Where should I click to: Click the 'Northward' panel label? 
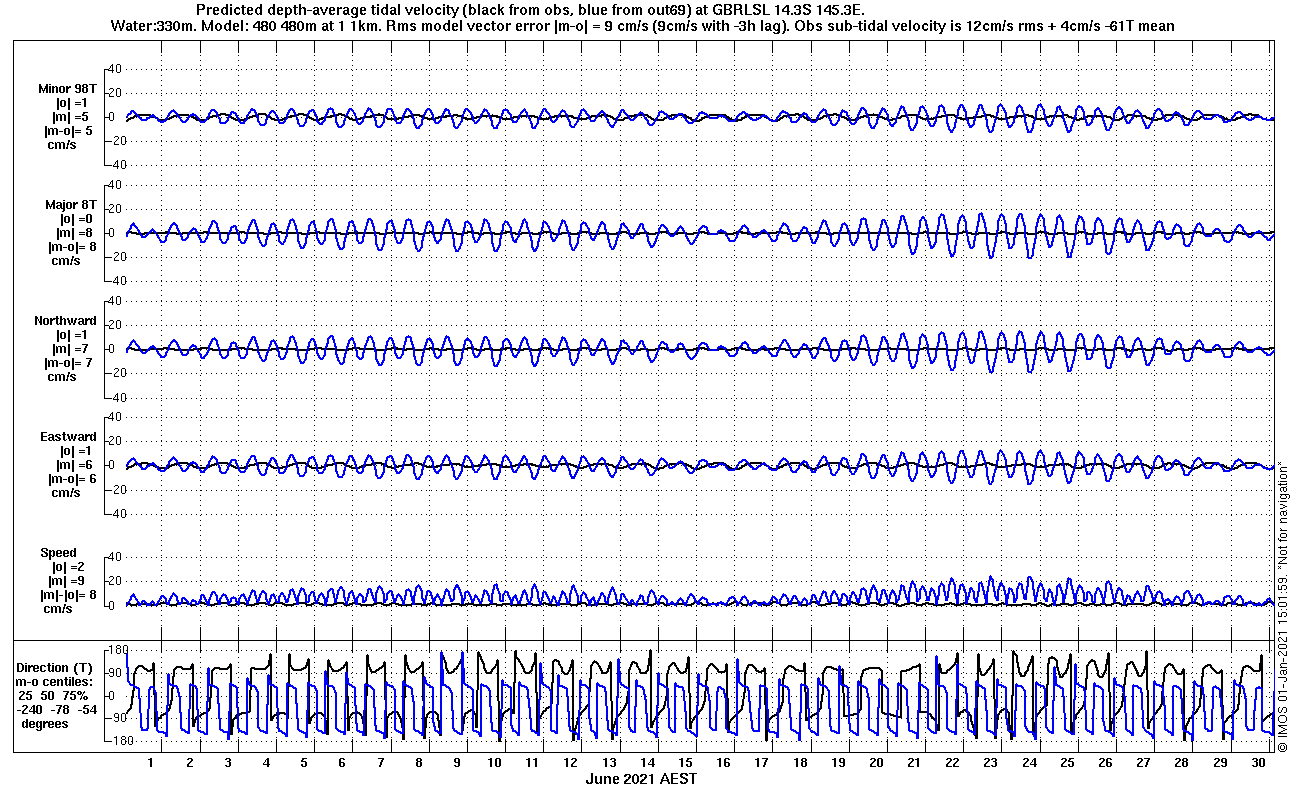tap(66, 320)
